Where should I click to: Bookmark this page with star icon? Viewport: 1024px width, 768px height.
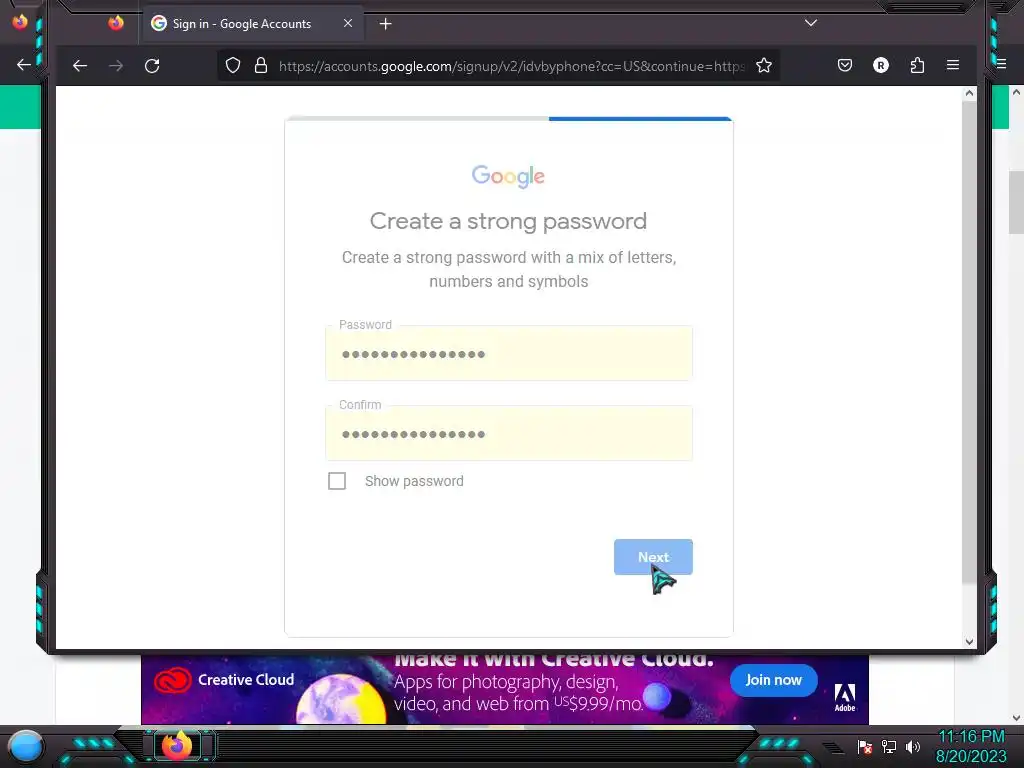coord(763,65)
